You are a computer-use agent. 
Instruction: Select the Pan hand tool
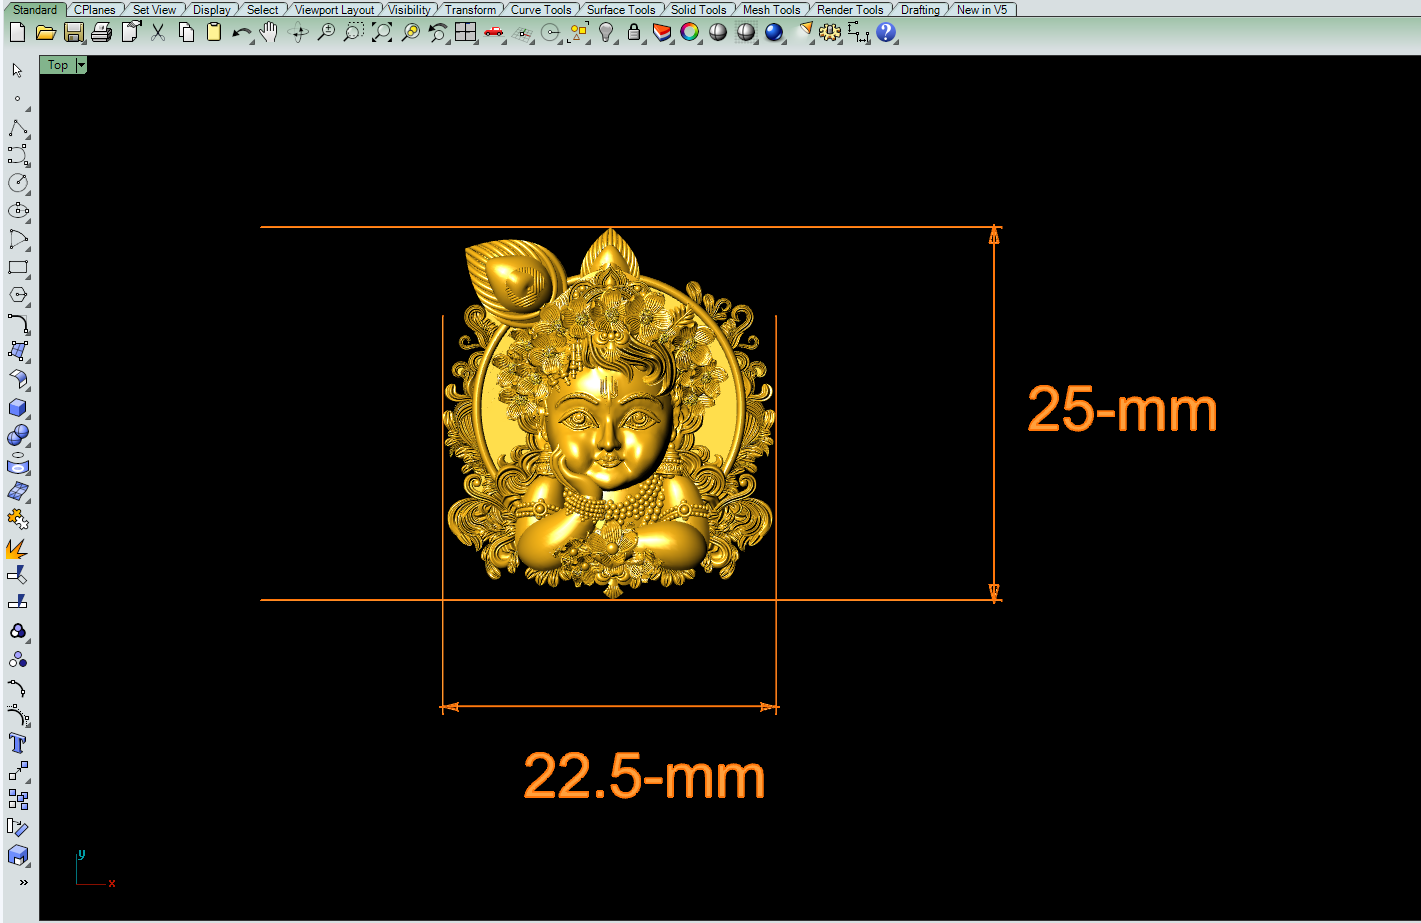tap(268, 33)
